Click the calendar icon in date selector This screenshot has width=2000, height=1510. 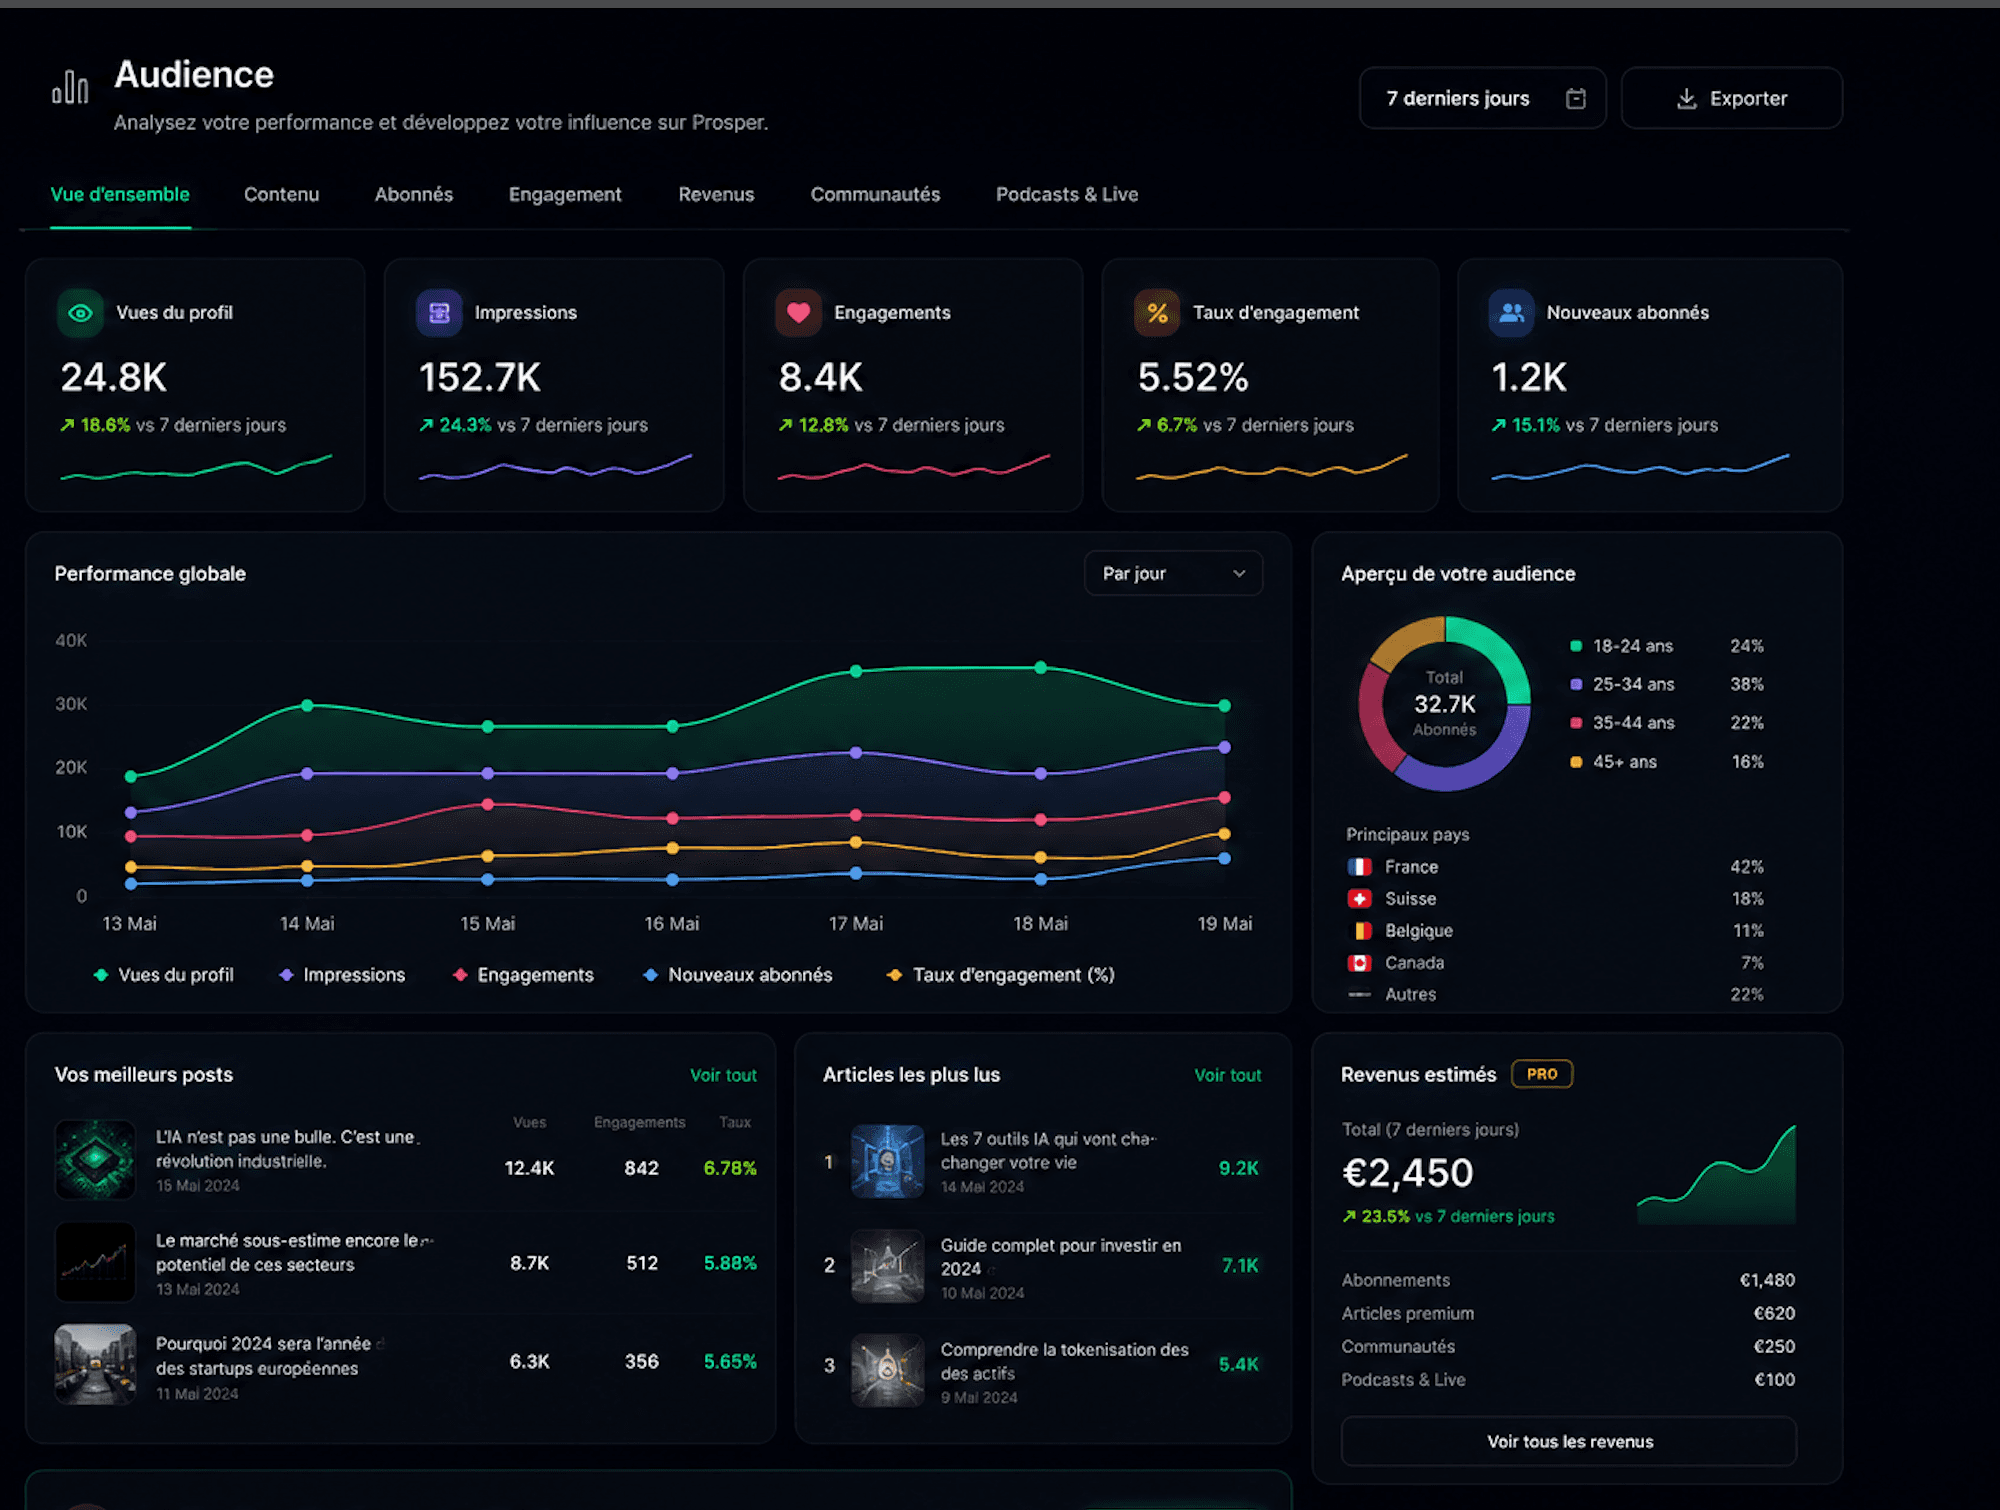pos(1576,98)
